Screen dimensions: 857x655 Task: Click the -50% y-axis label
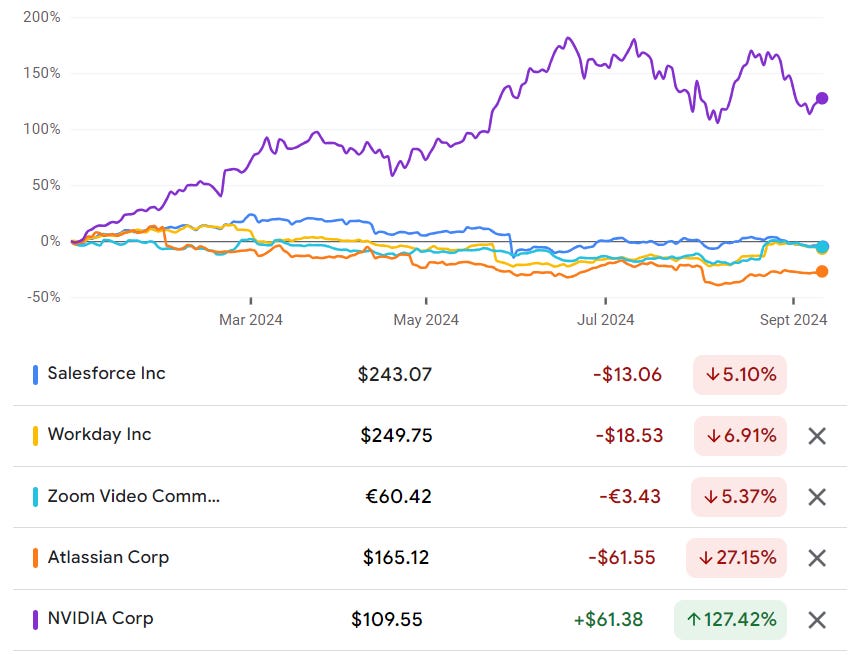[44, 297]
